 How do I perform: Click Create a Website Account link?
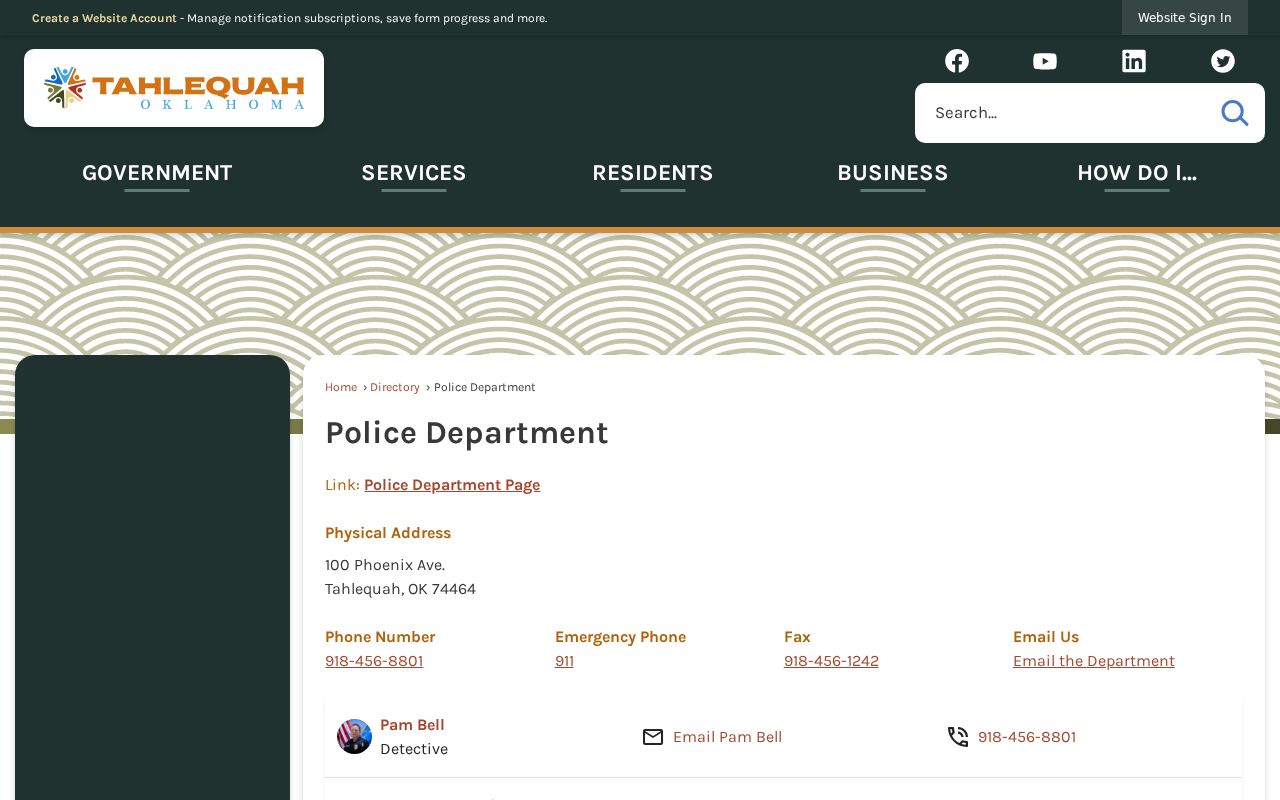tap(104, 18)
